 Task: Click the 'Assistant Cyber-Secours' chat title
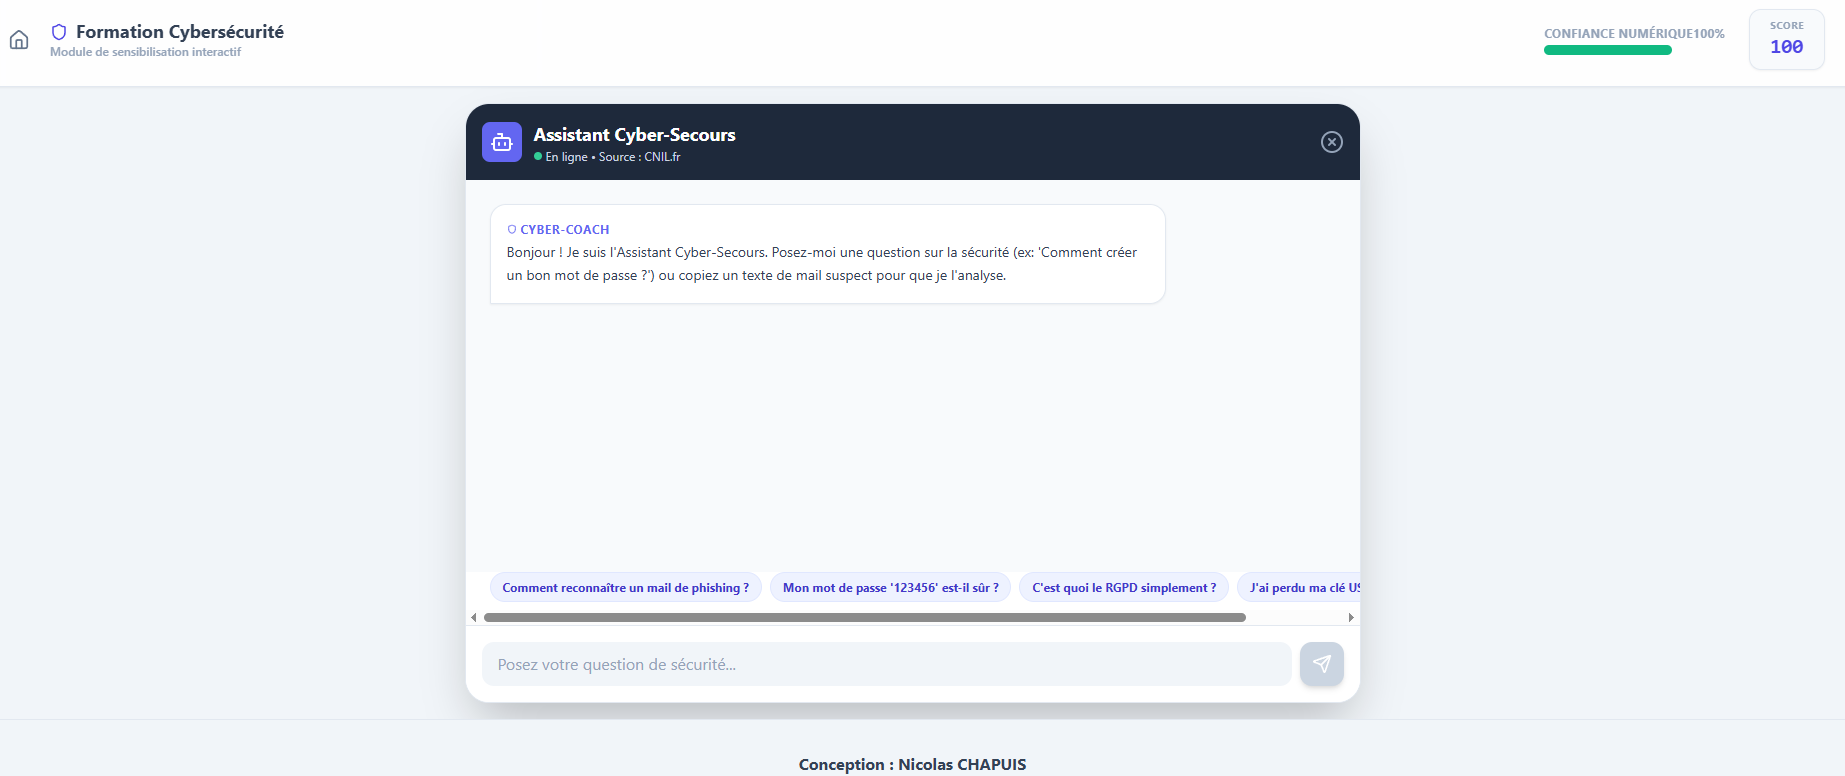coord(634,135)
